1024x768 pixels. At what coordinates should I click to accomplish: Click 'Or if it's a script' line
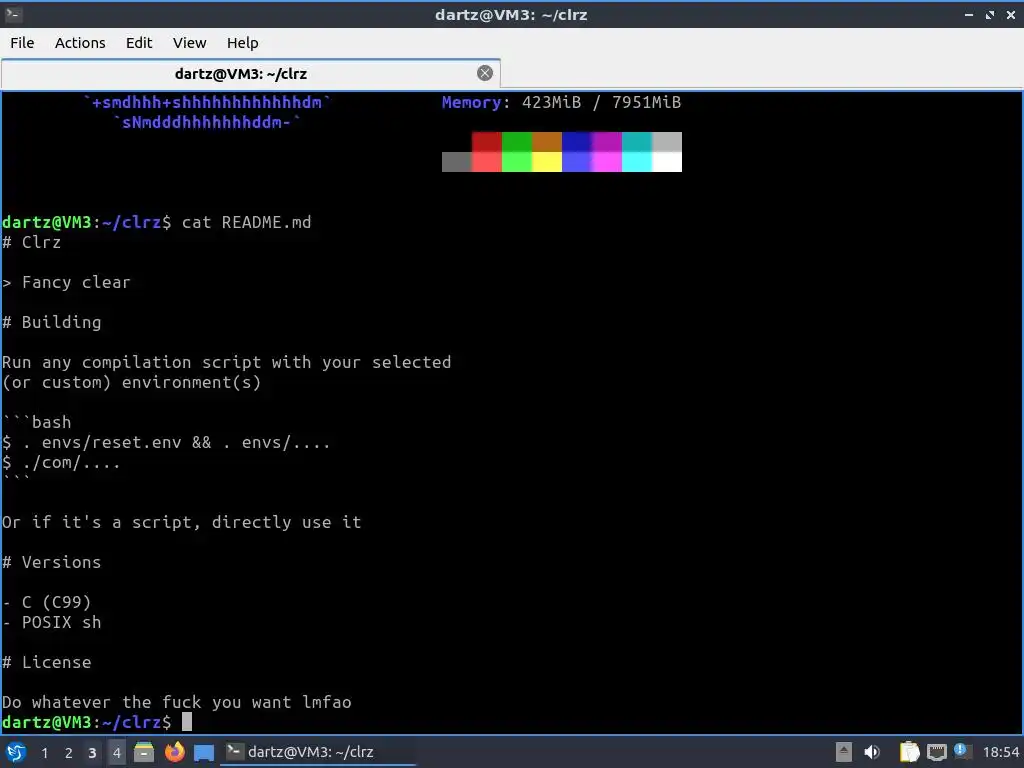point(182,522)
